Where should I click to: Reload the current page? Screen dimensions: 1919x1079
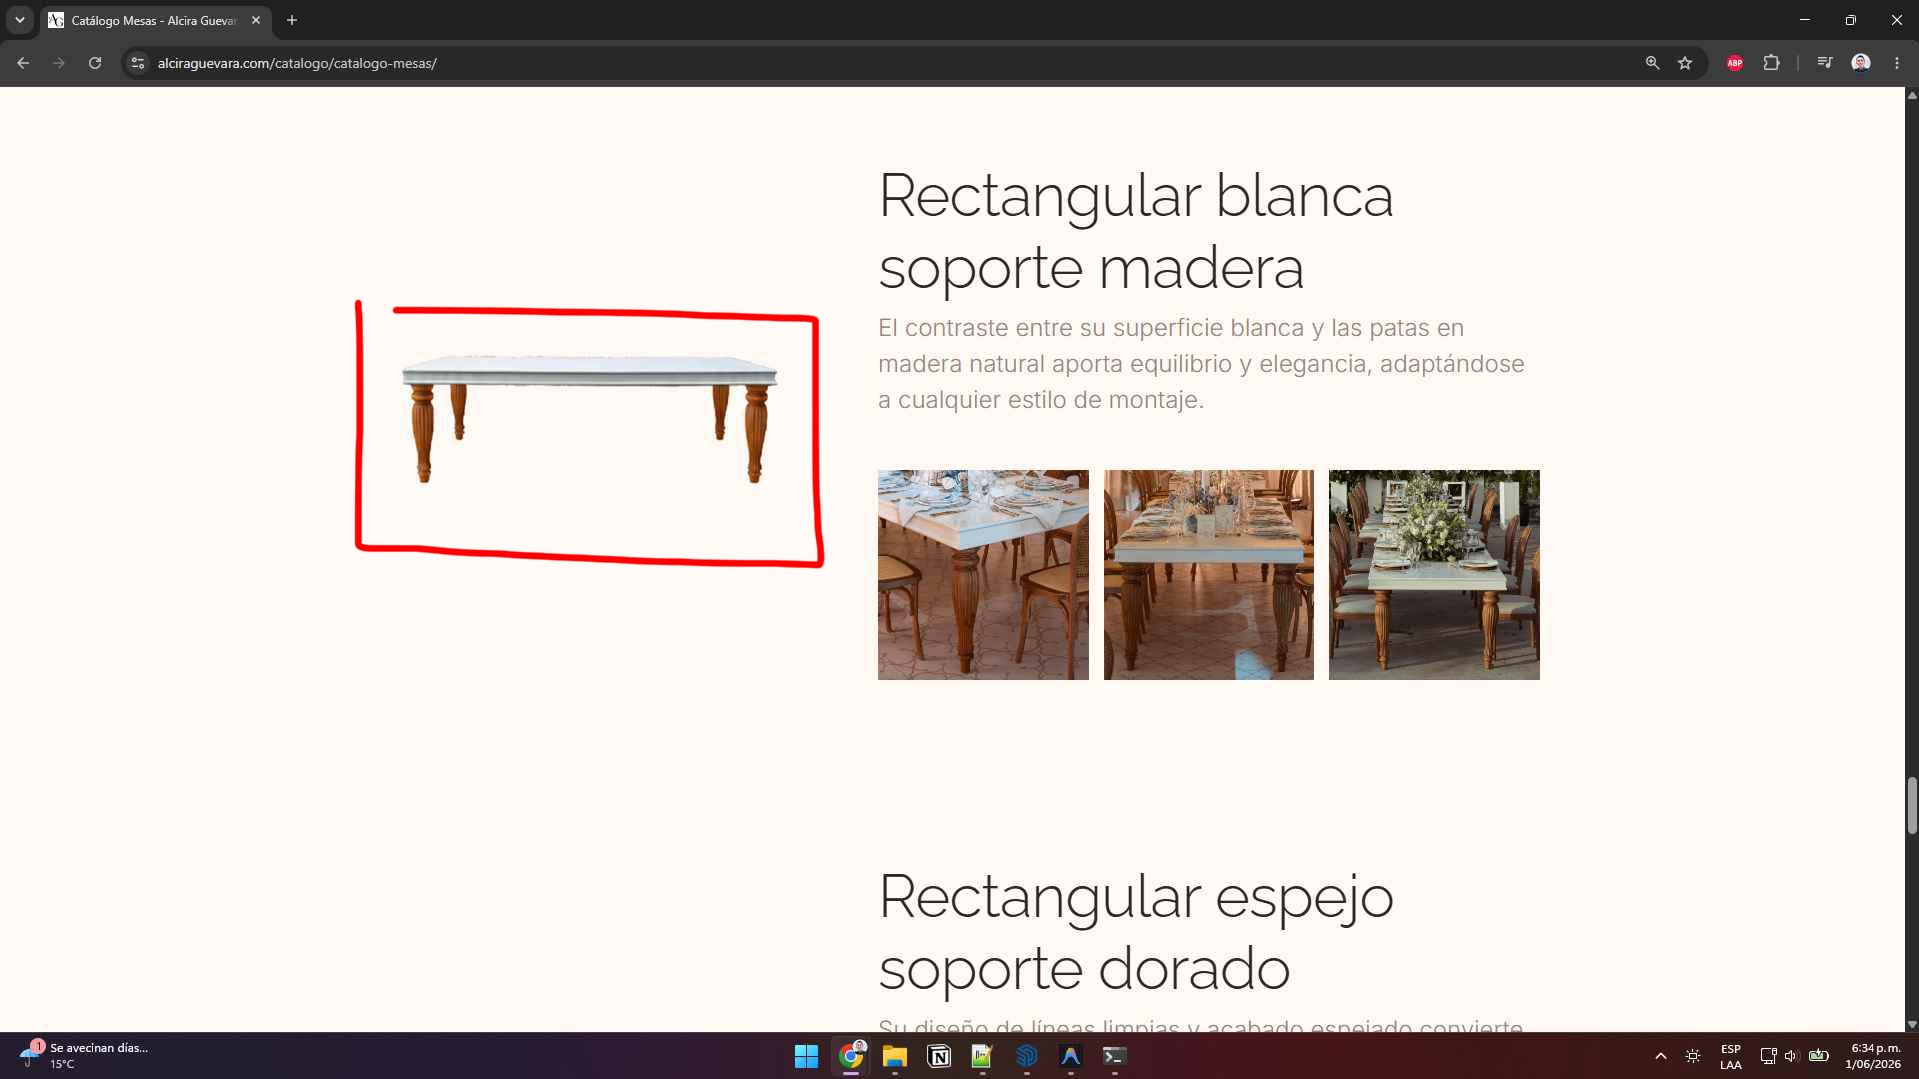tap(95, 63)
